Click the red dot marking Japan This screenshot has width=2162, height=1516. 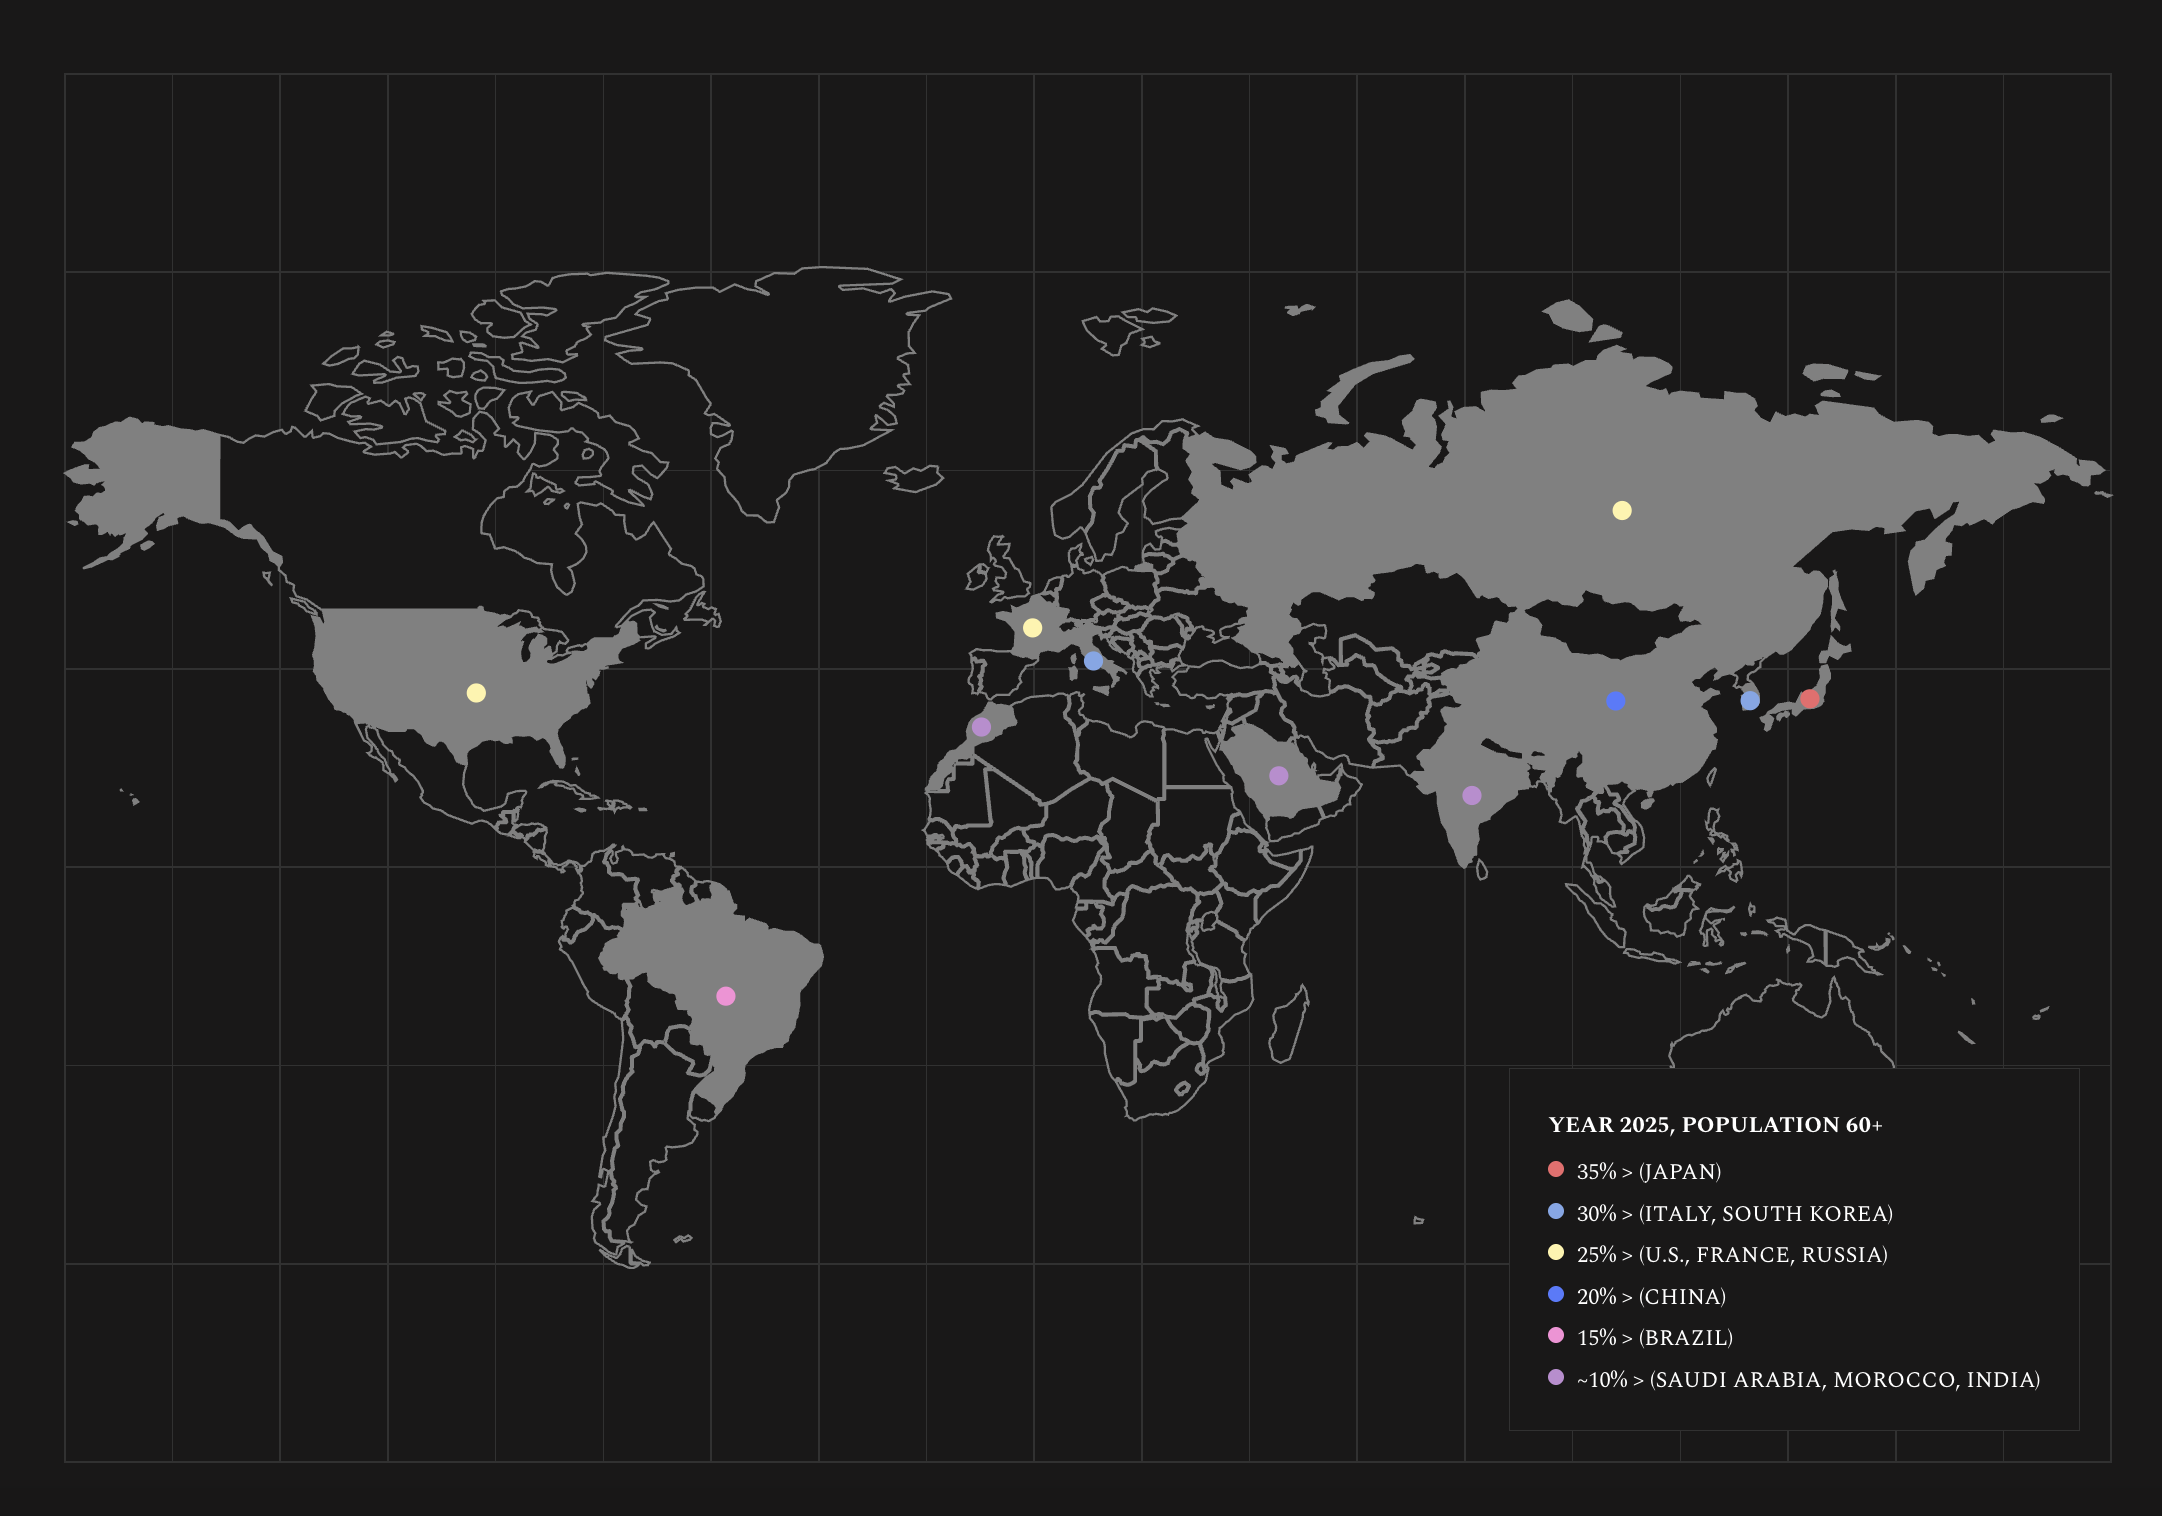(x=1809, y=698)
